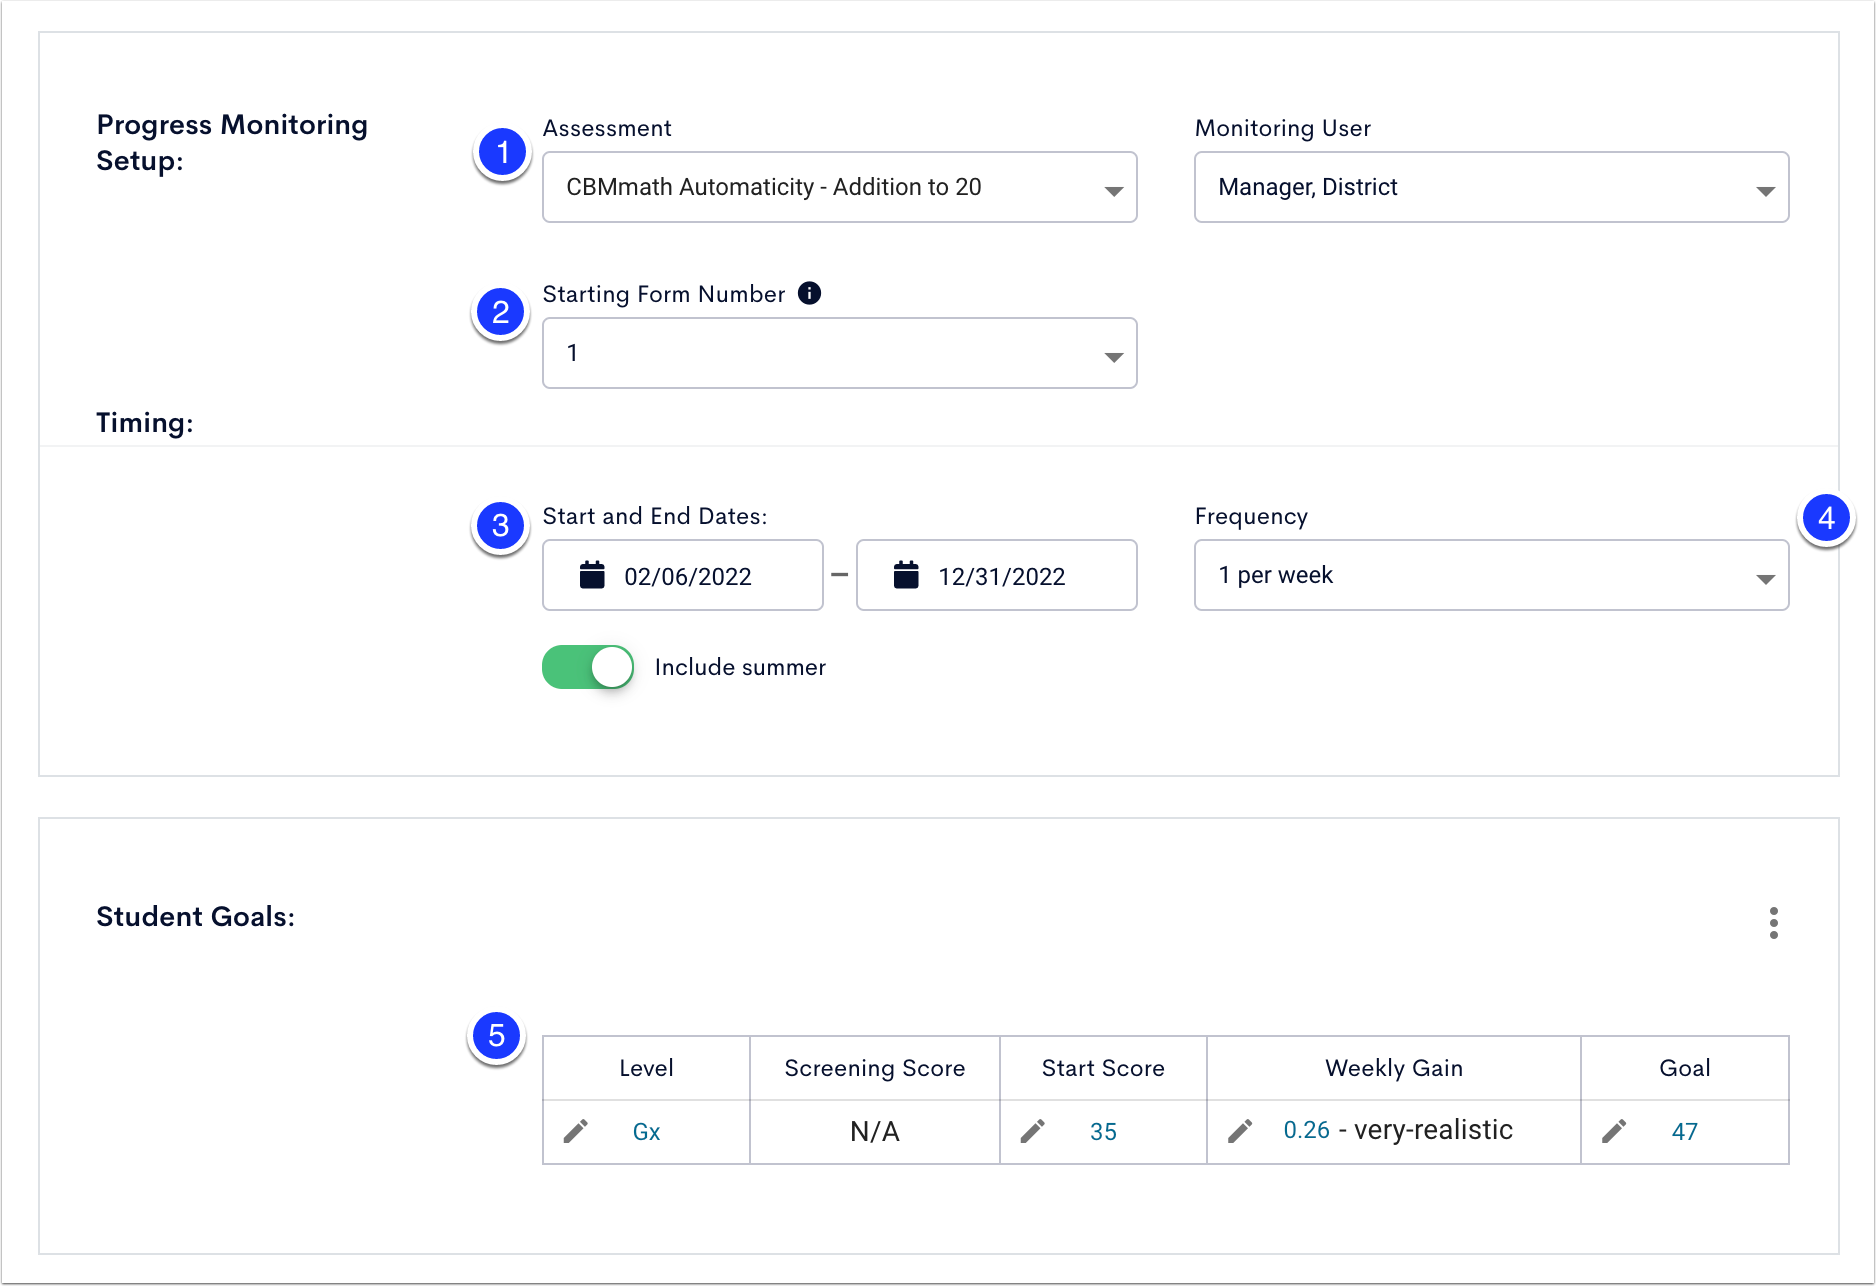Click the end date calendar icon
The height and width of the screenshot is (1286, 1876).
(906, 575)
